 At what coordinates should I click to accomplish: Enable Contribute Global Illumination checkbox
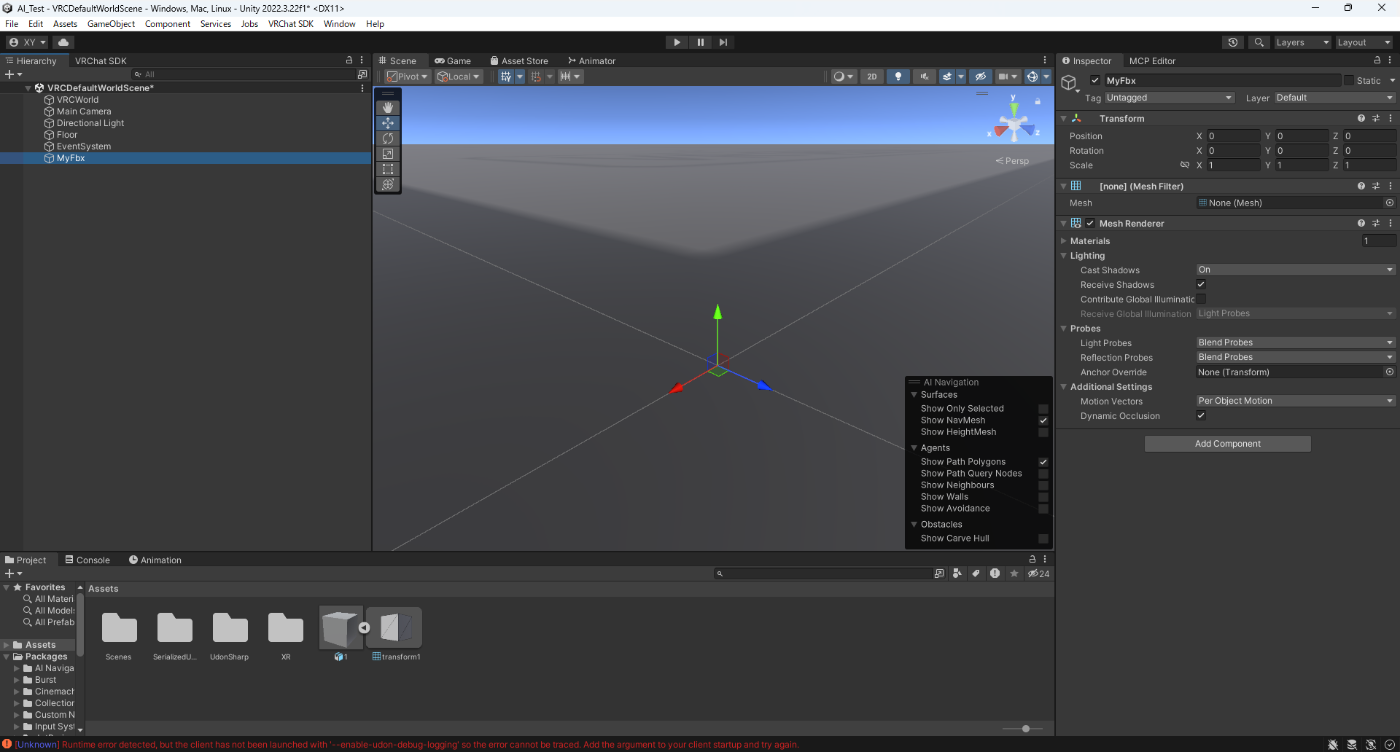1201,299
